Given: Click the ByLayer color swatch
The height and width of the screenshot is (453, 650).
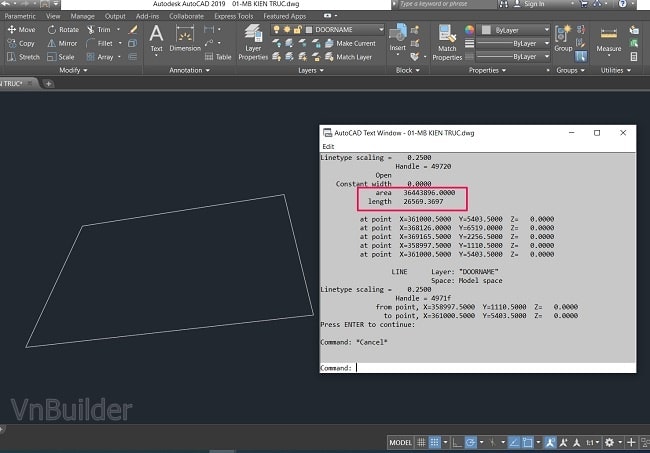Looking at the screenshot, I should click(x=486, y=30).
